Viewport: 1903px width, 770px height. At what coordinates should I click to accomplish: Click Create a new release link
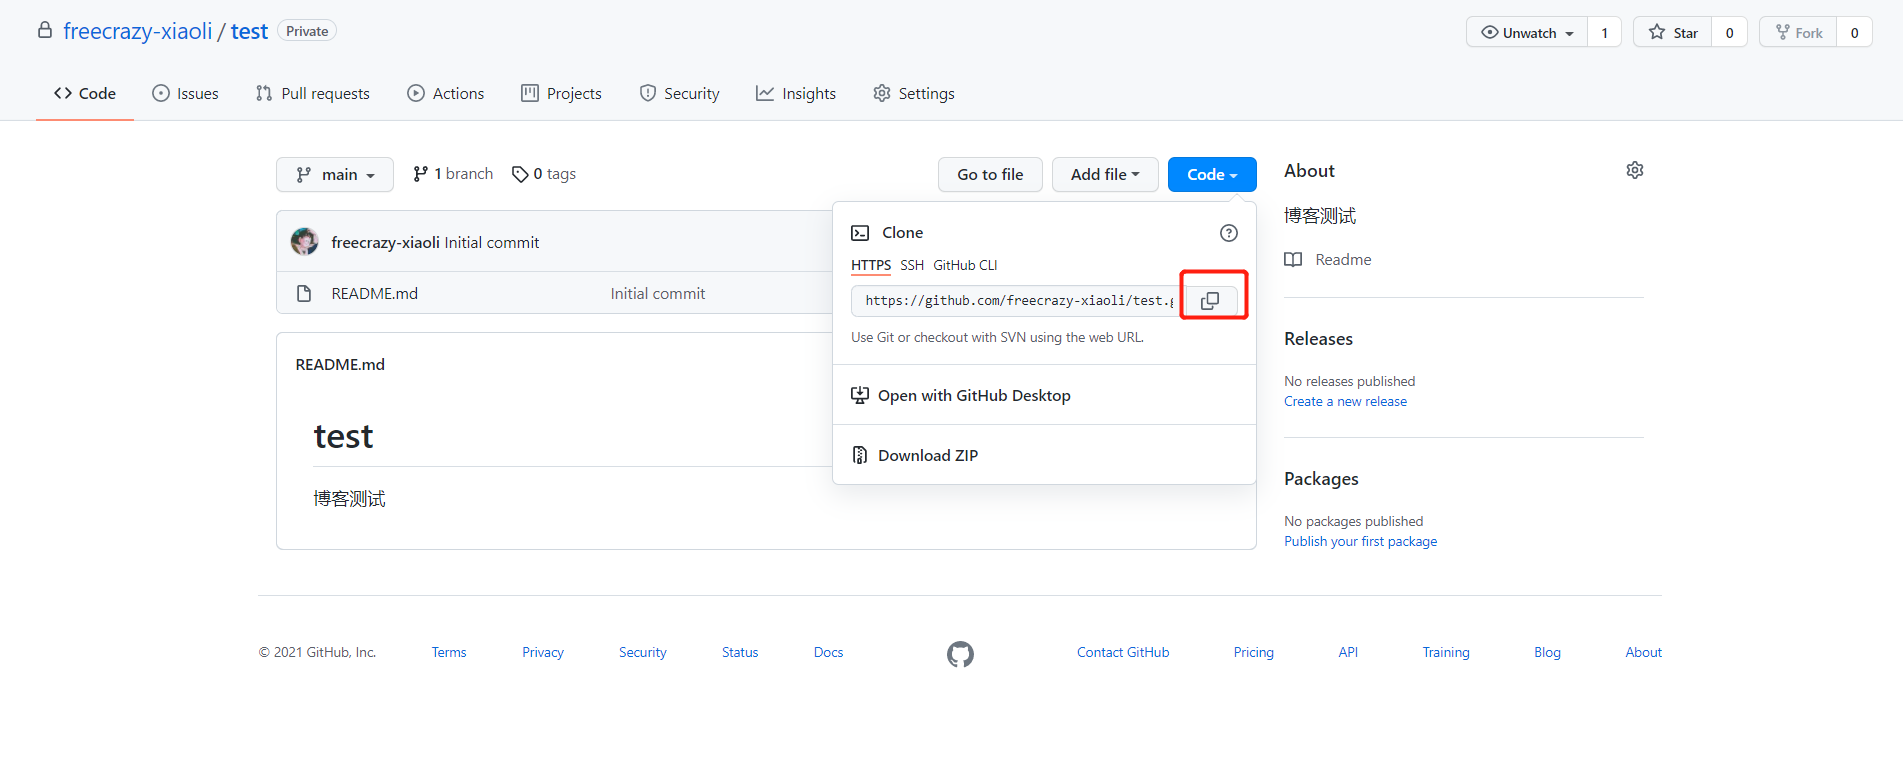pos(1345,402)
